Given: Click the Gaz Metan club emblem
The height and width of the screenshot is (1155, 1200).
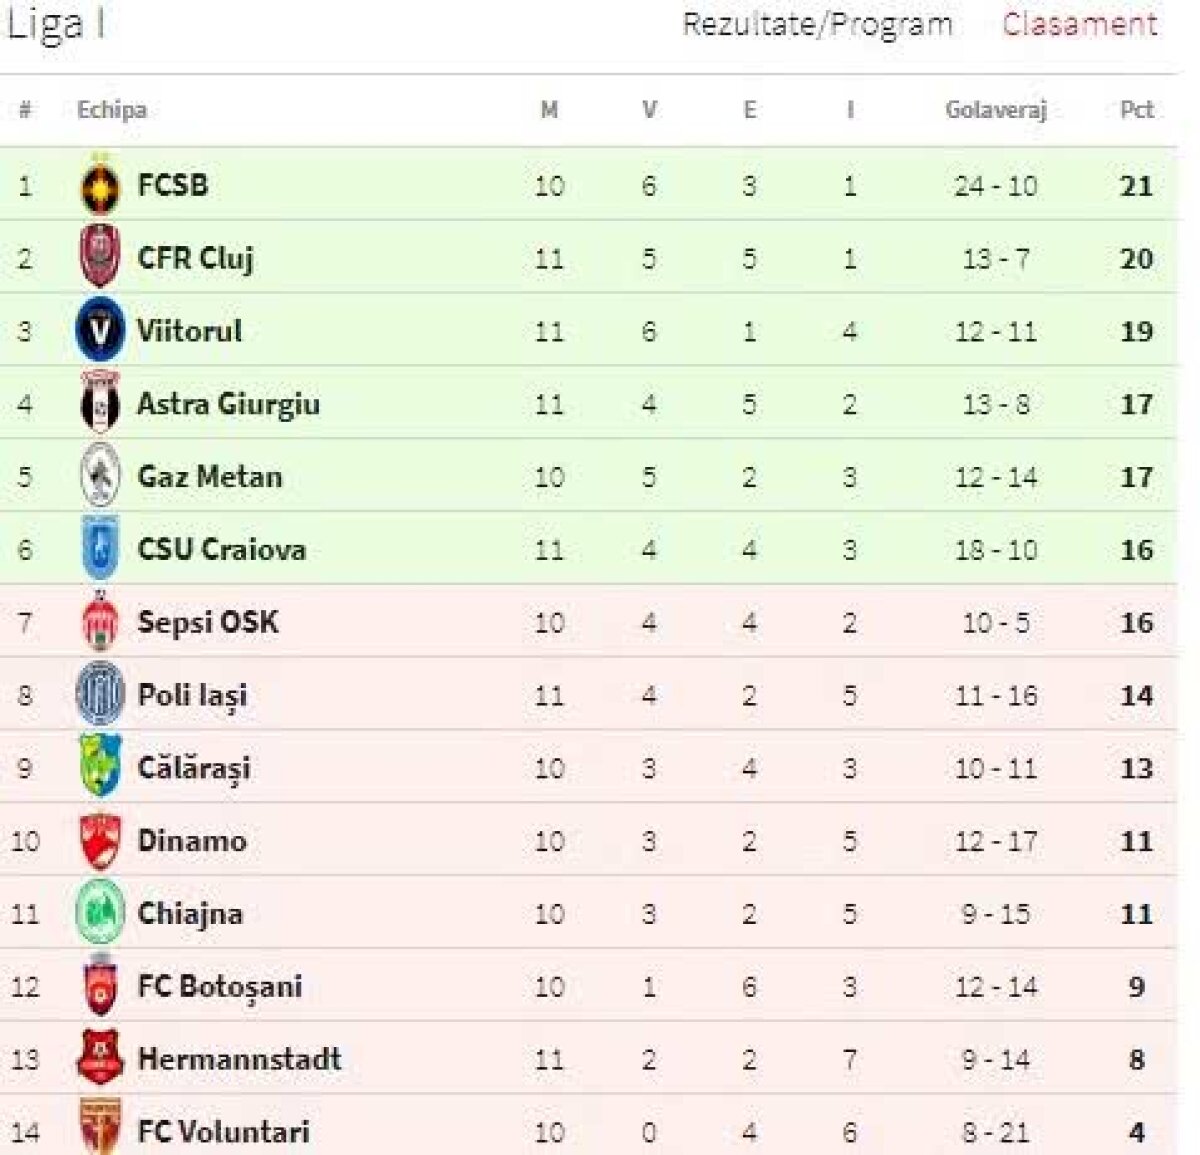Looking at the screenshot, I should coord(101,477).
